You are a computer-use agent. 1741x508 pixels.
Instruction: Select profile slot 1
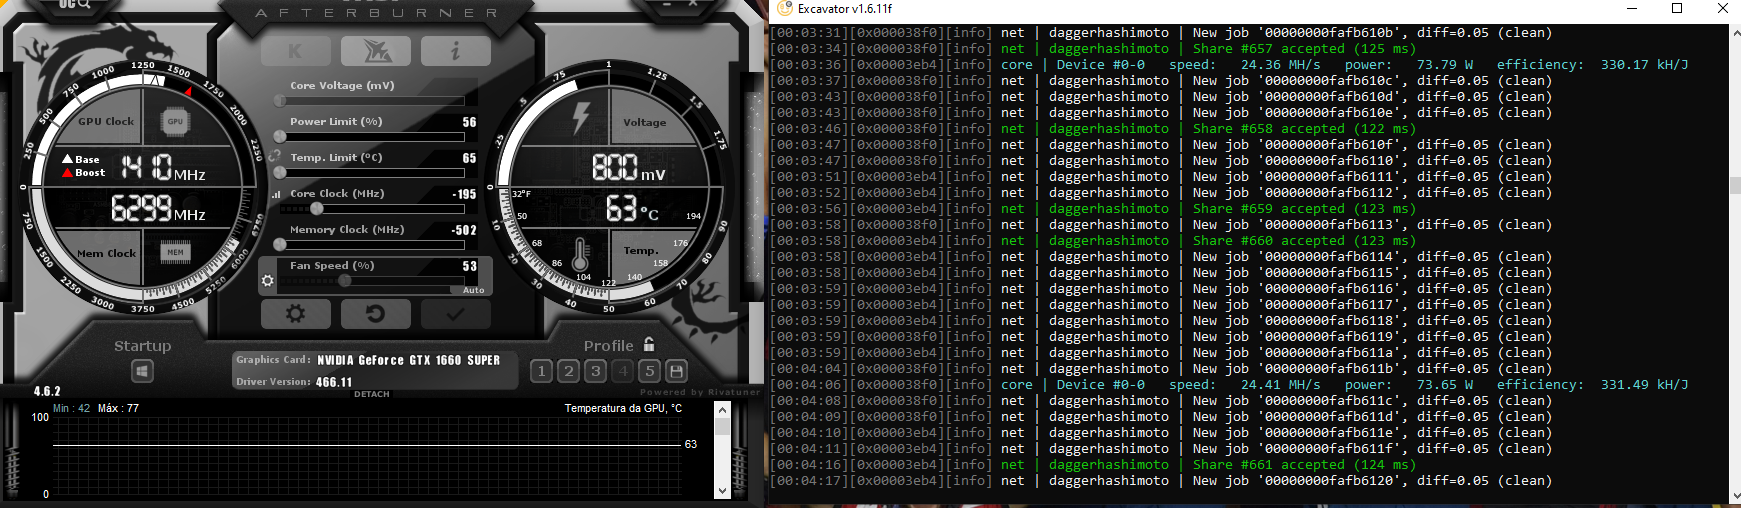[x=541, y=371]
